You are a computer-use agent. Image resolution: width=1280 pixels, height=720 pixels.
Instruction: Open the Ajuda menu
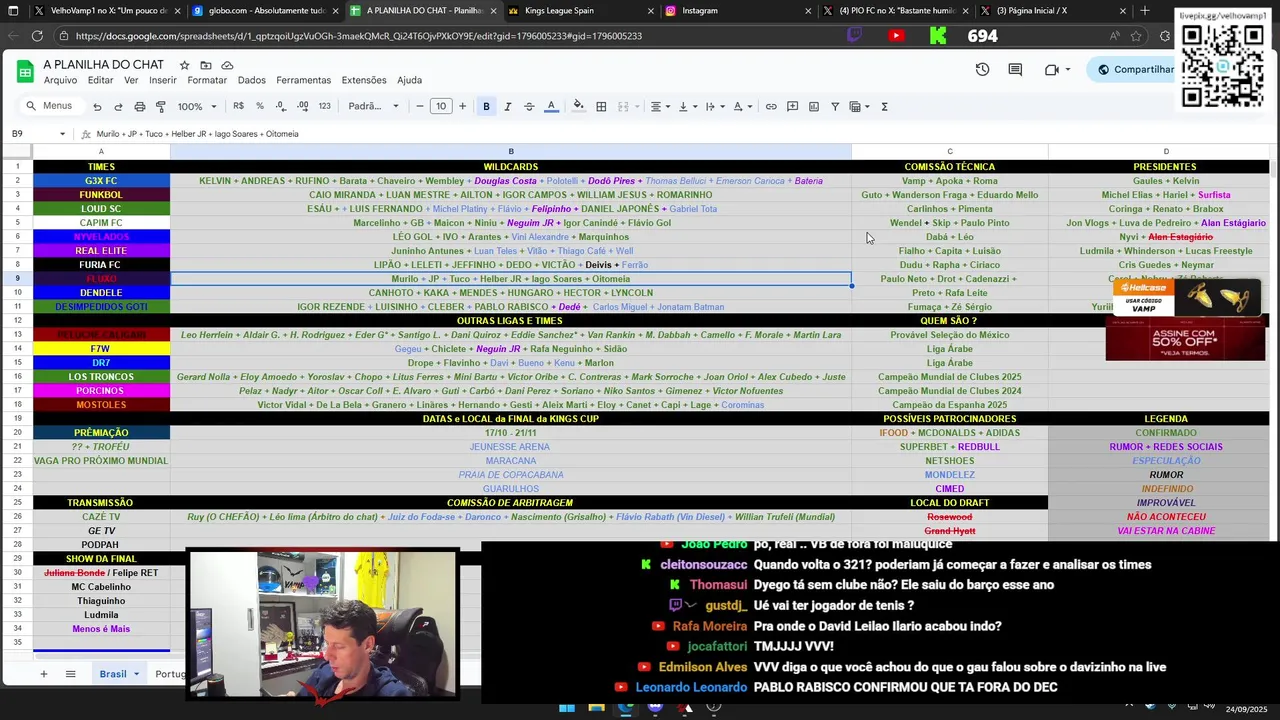click(x=409, y=80)
